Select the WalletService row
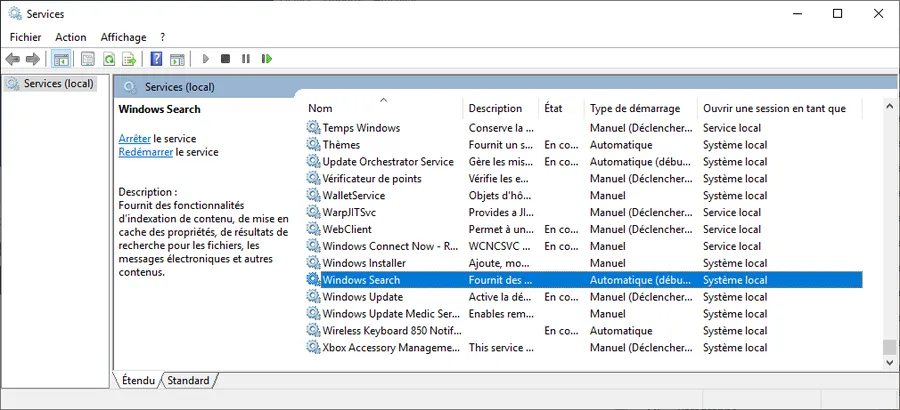 point(584,195)
